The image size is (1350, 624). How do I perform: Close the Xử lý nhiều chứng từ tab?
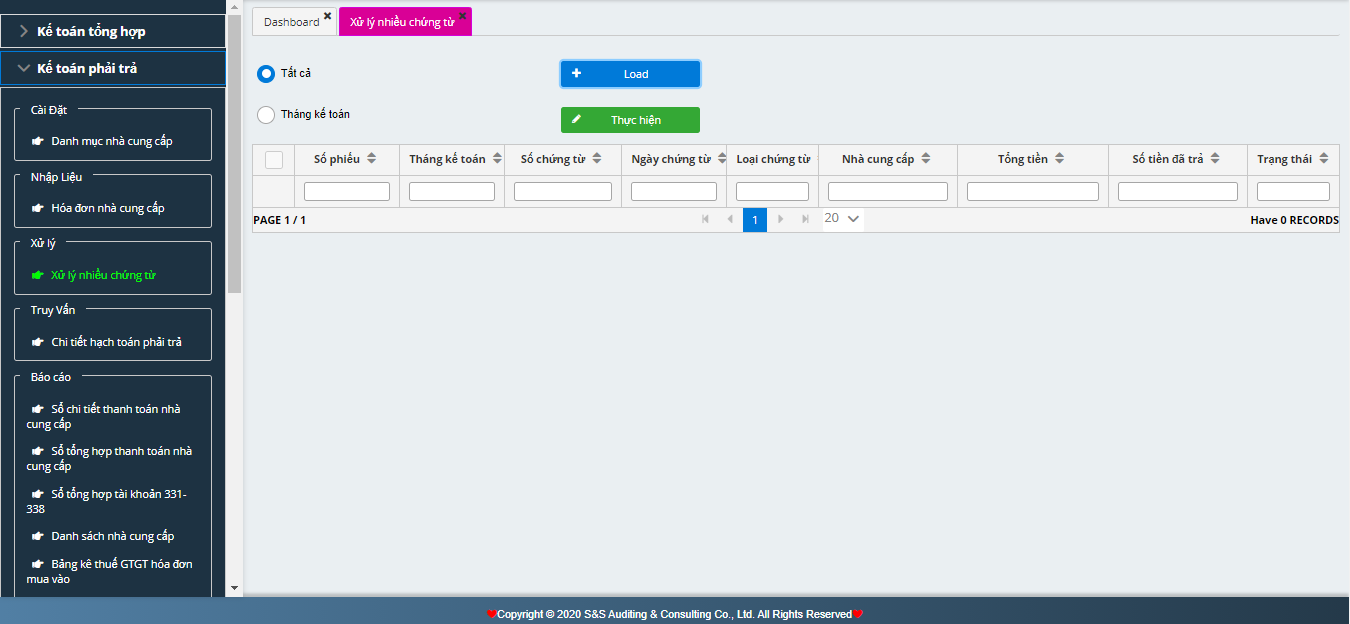[462, 16]
